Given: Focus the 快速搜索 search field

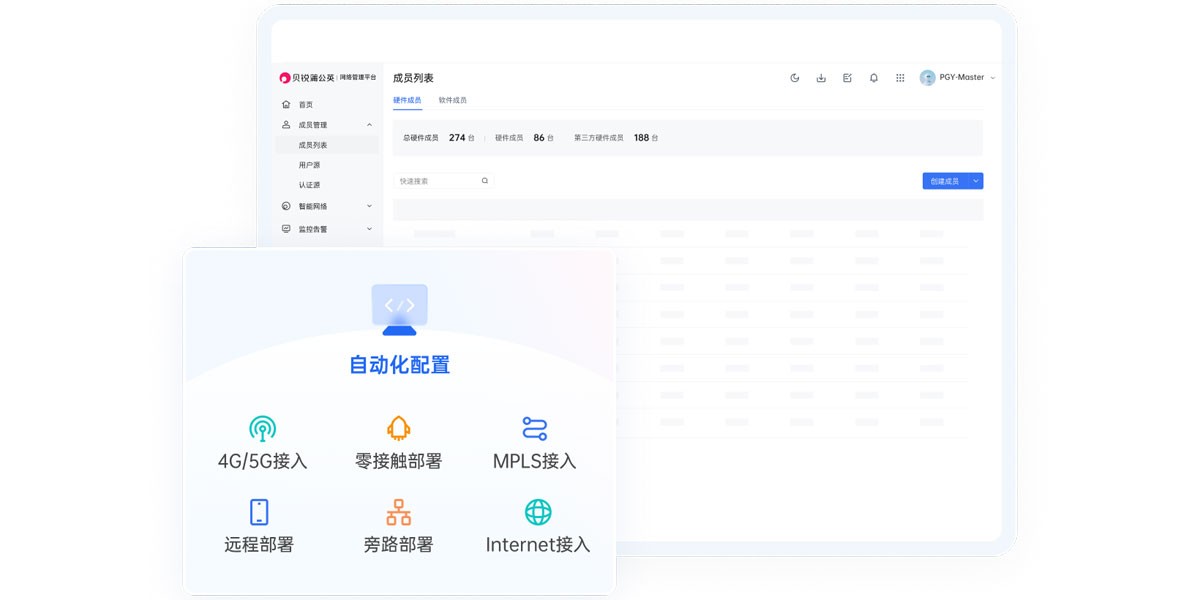Looking at the screenshot, I should (437, 181).
